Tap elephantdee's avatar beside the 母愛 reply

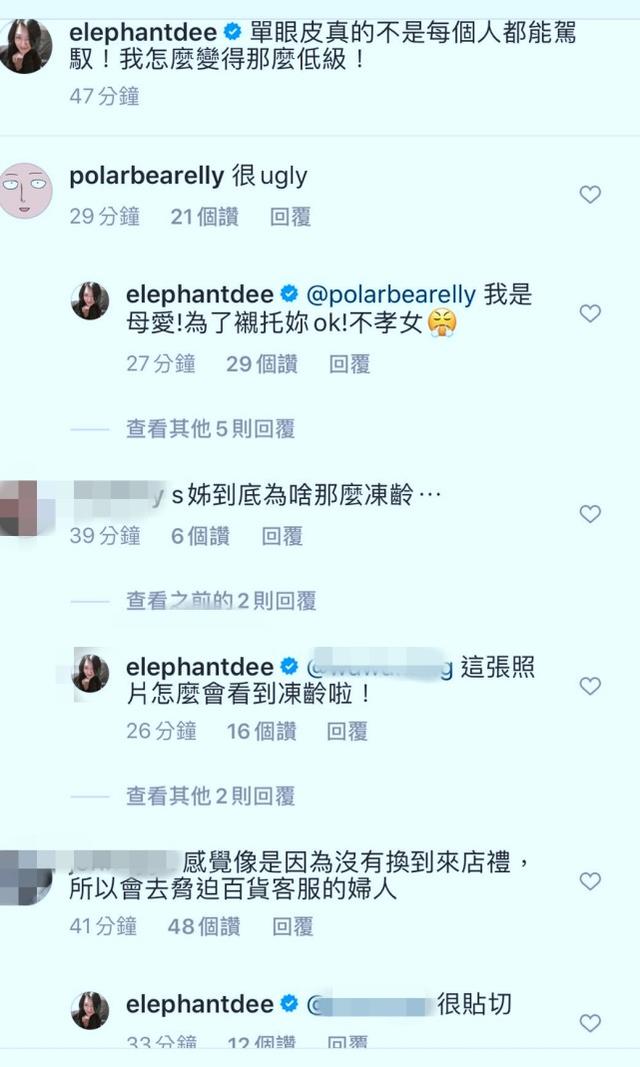click(90, 301)
